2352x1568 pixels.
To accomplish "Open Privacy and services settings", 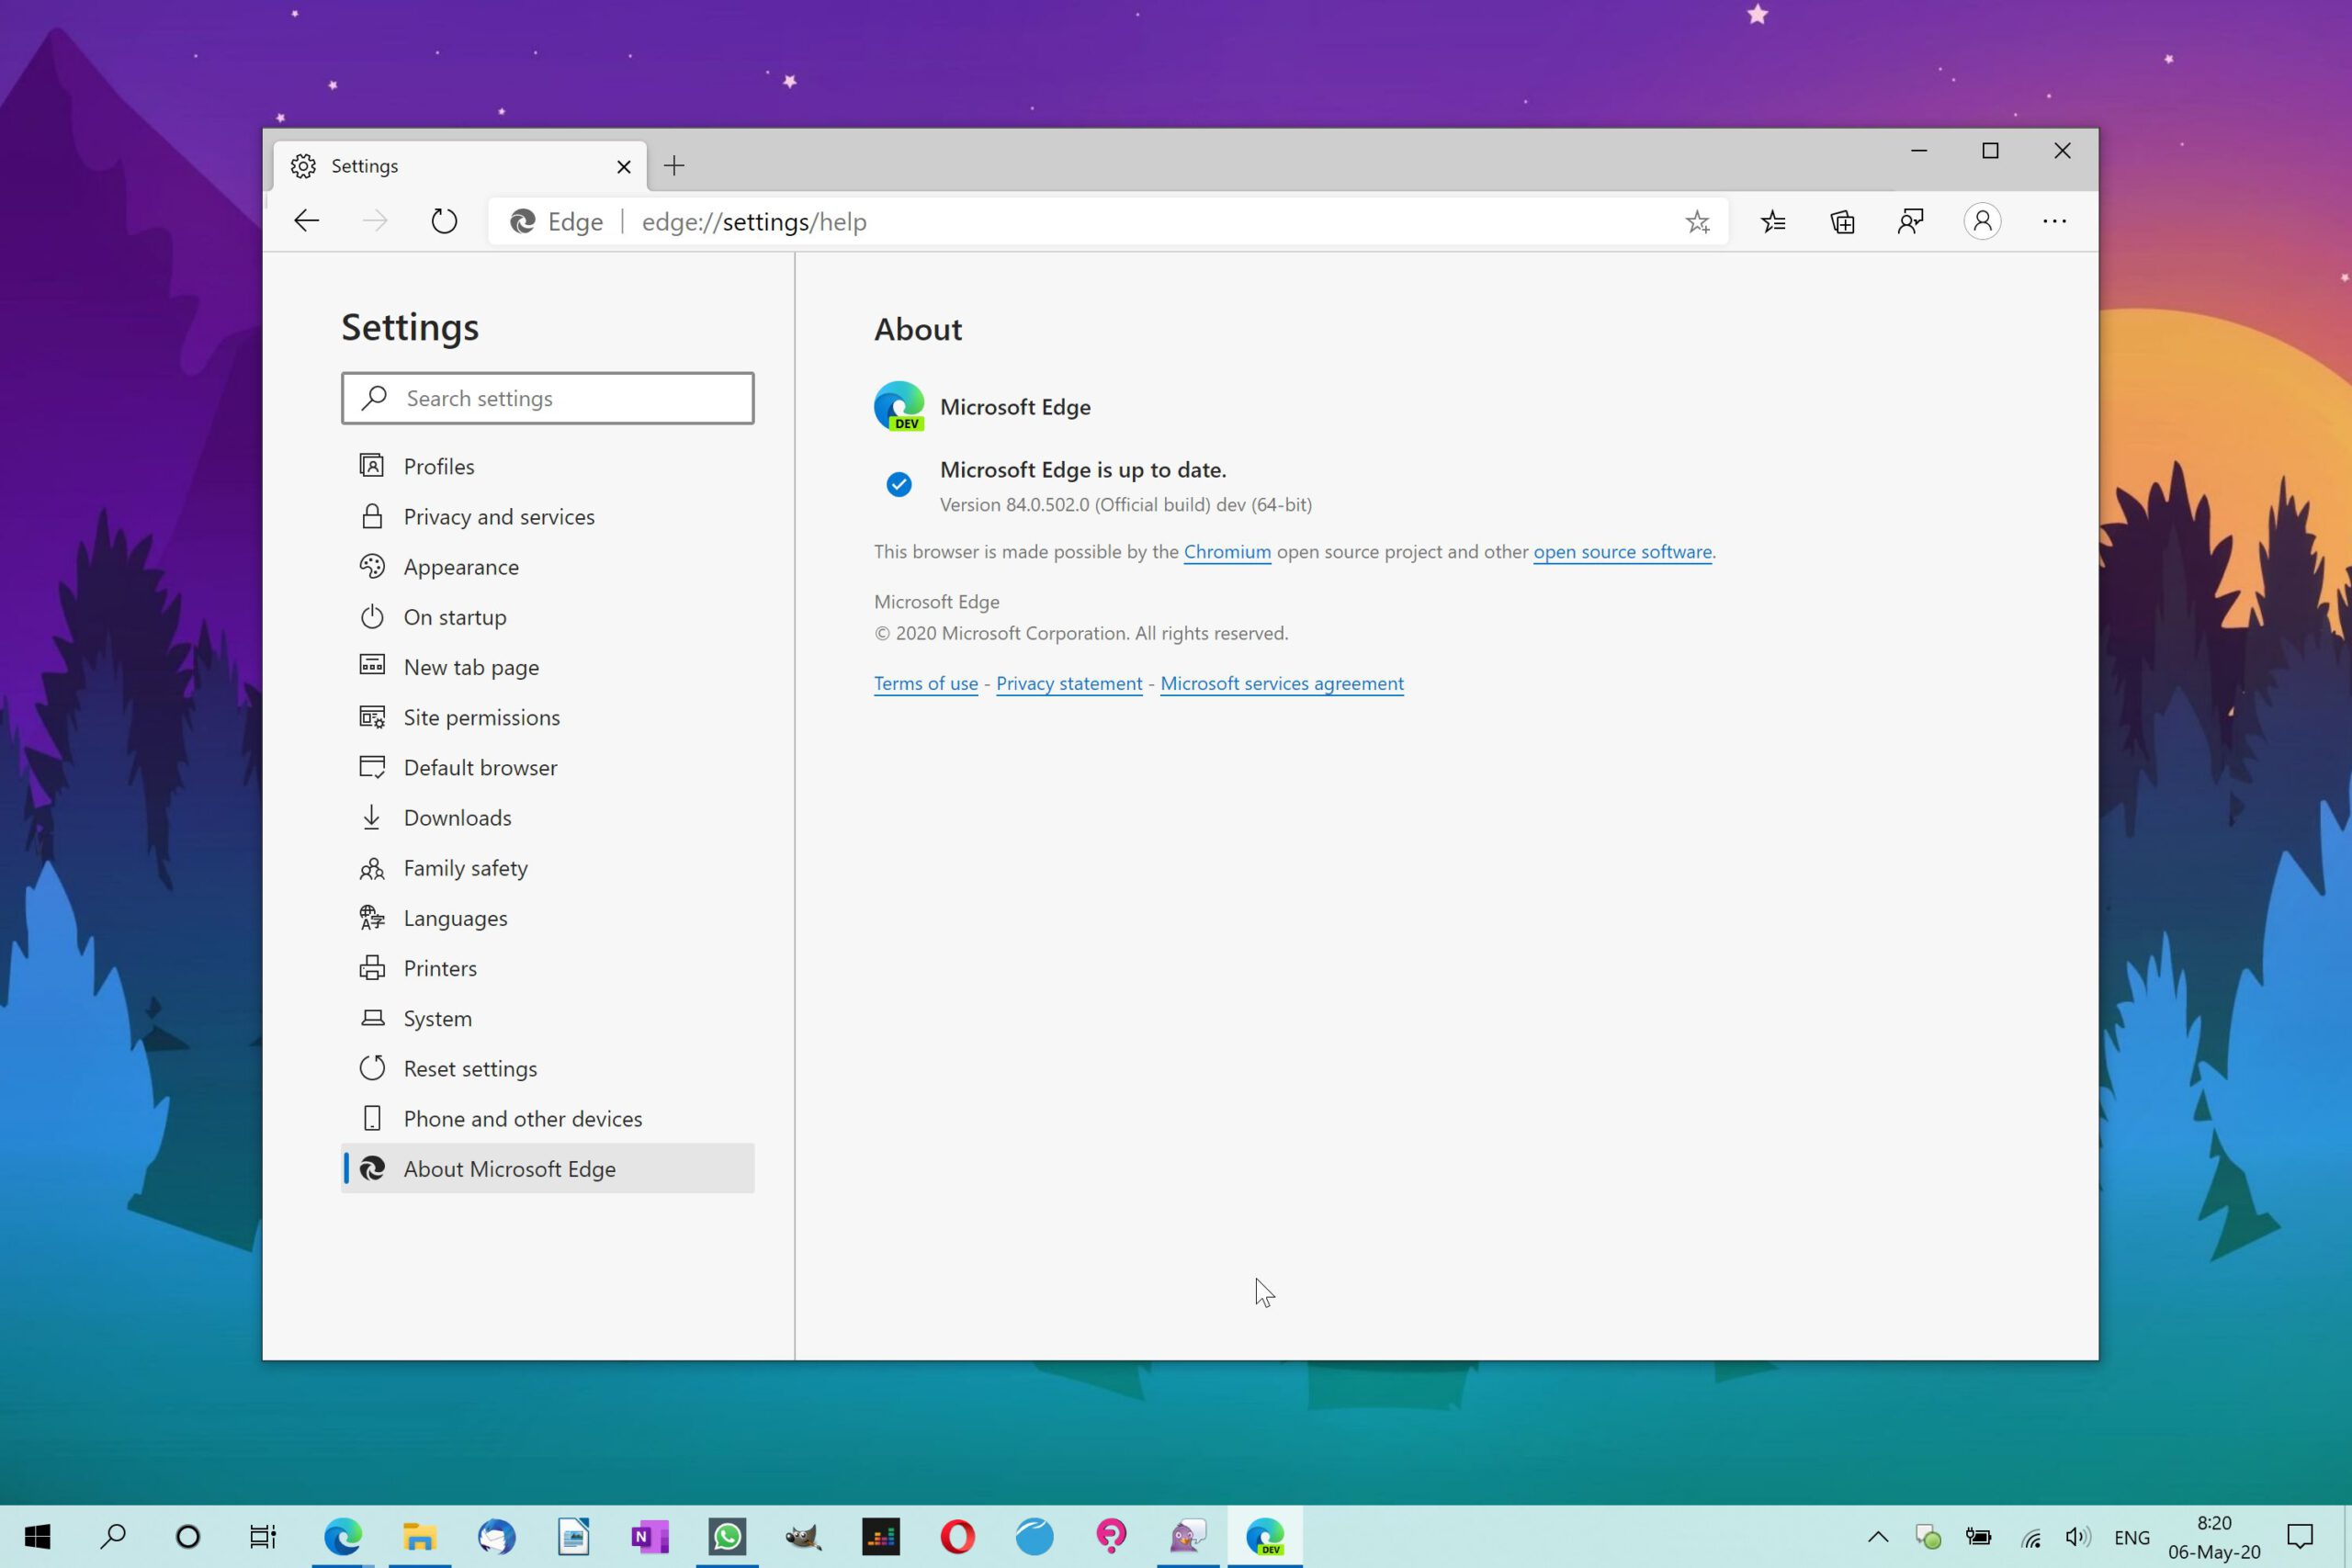I will coord(547,516).
